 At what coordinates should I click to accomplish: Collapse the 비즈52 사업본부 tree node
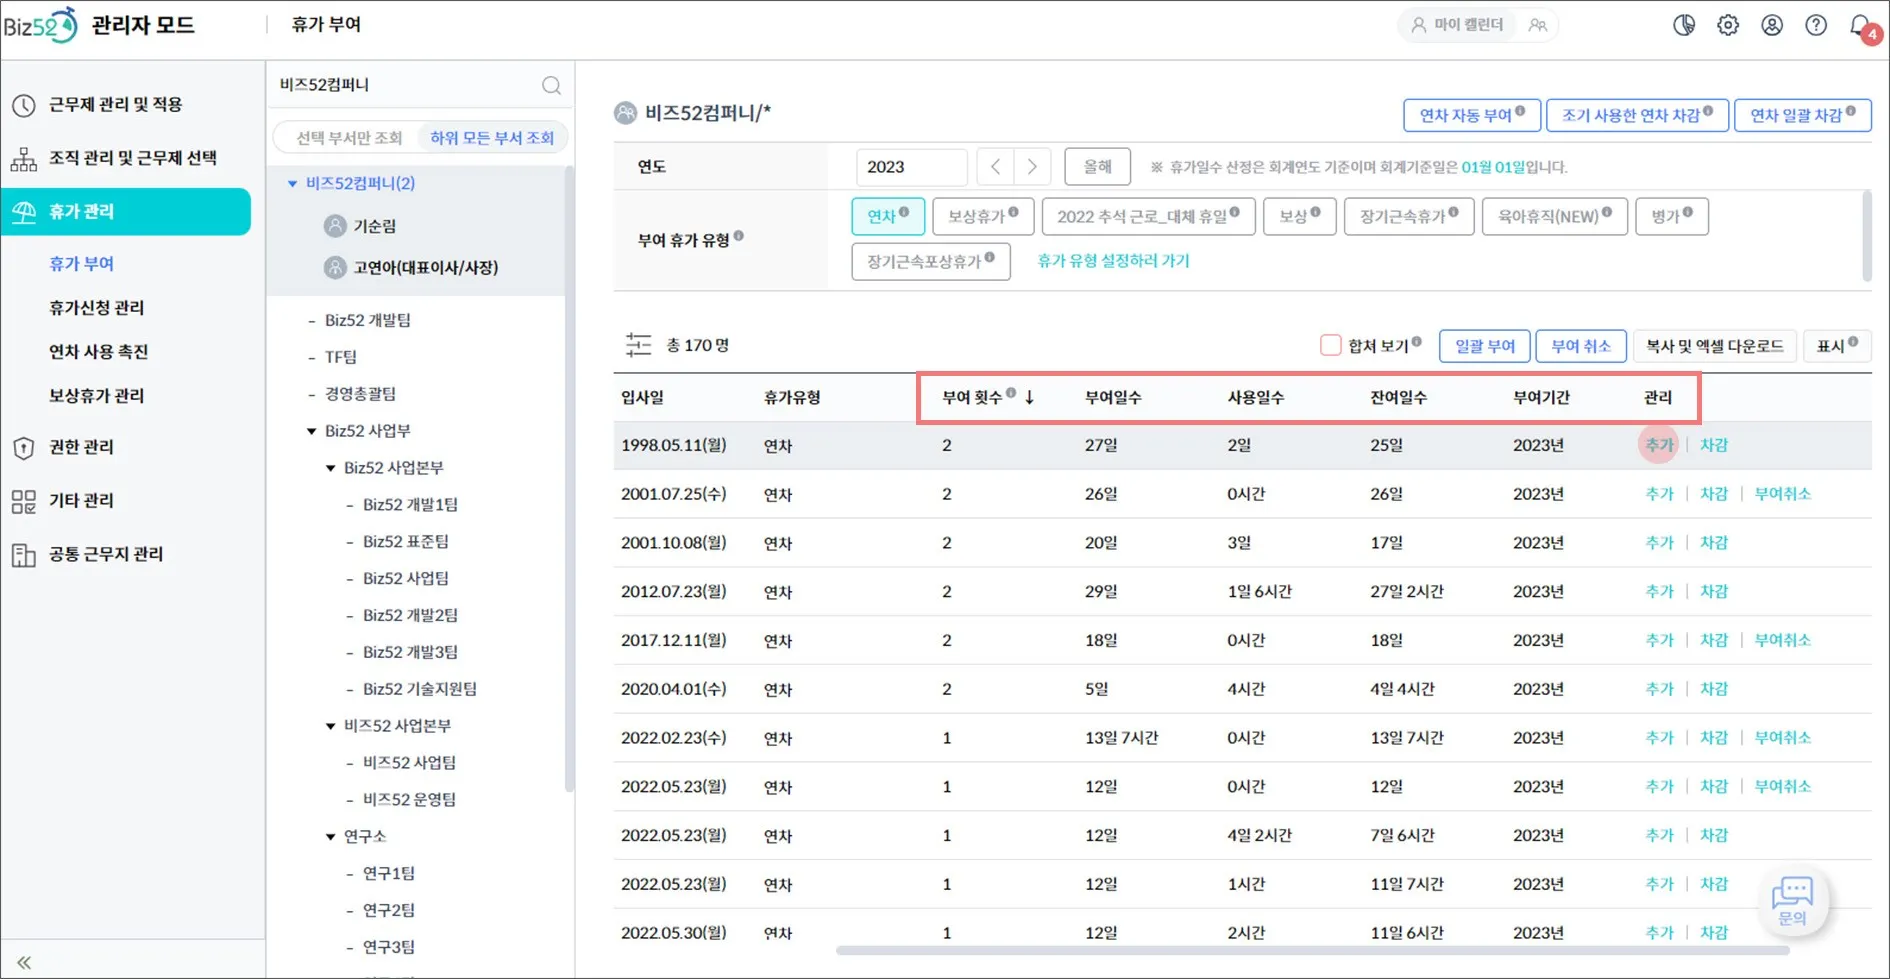330,726
